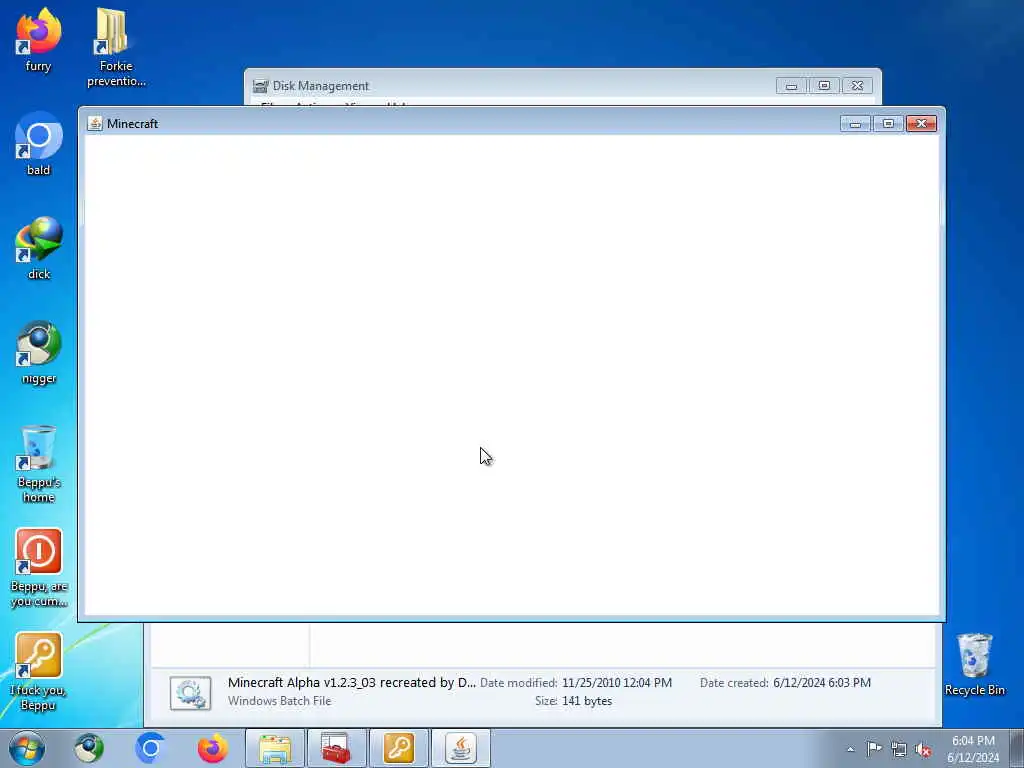Launch SRWare Iron from the taskbar
The height and width of the screenshot is (768, 1024).
pyautogui.click(x=88, y=748)
